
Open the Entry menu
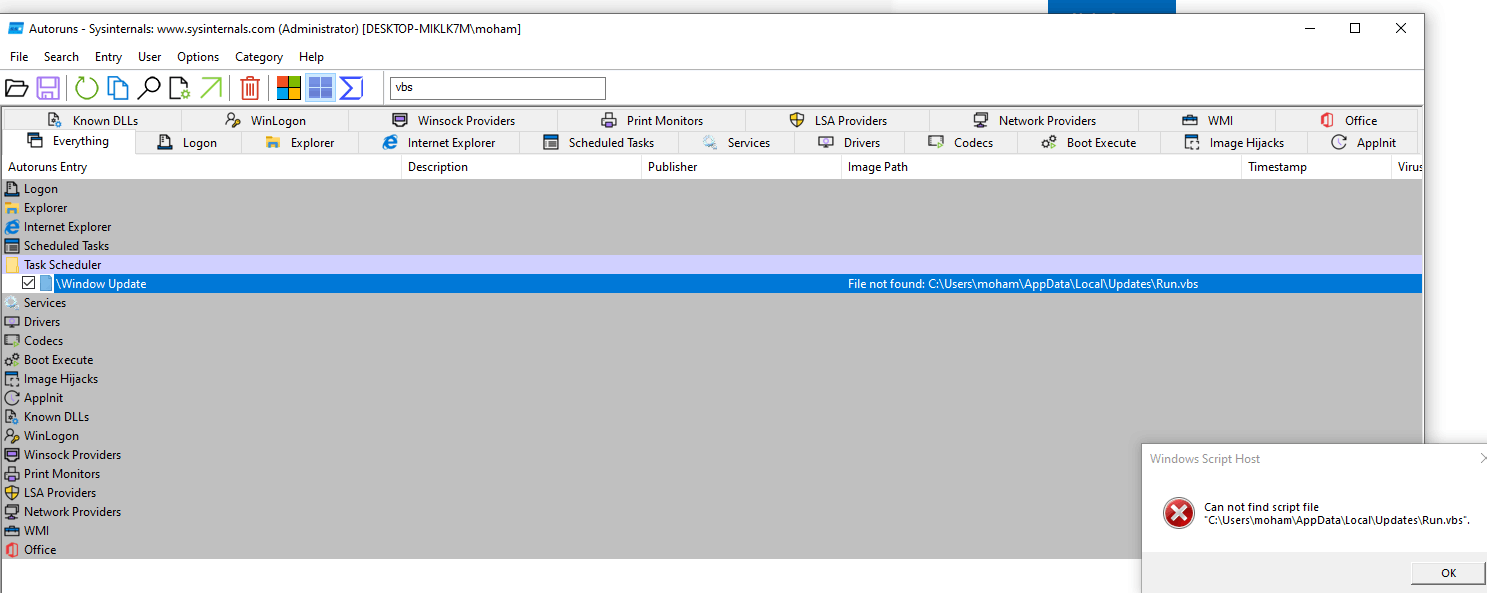(108, 57)
